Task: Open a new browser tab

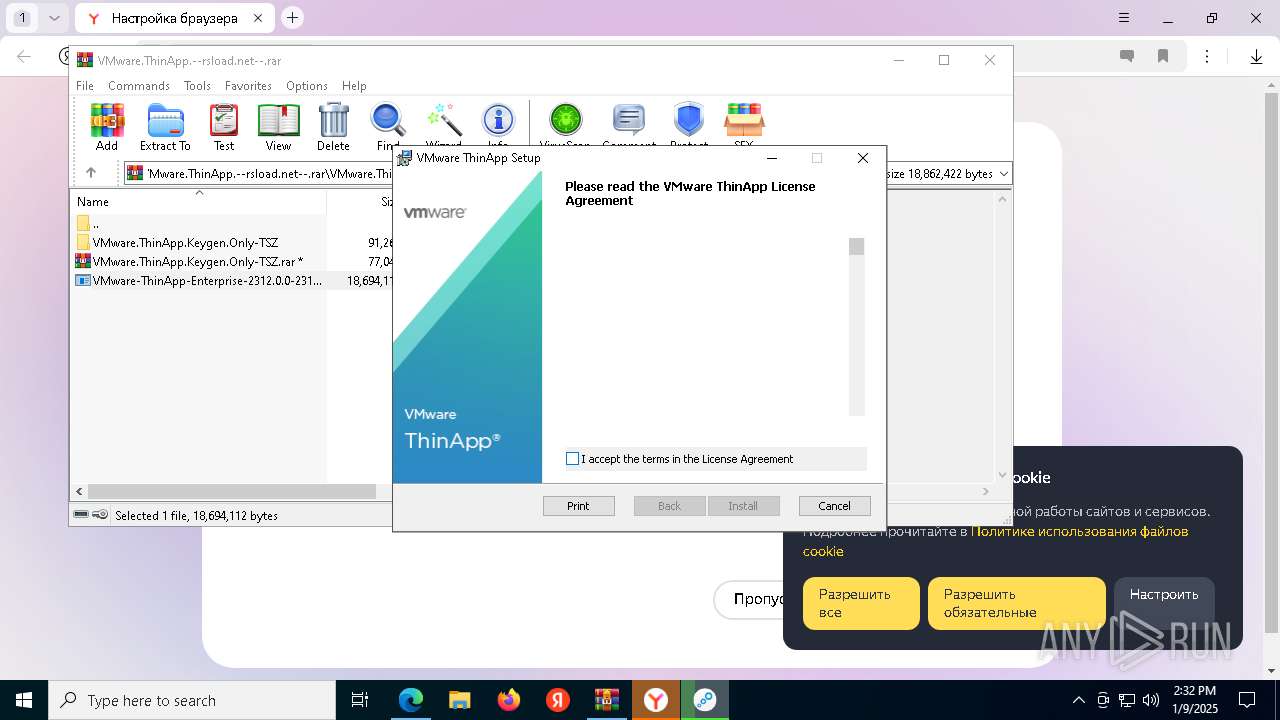Action: coord(292,18)
